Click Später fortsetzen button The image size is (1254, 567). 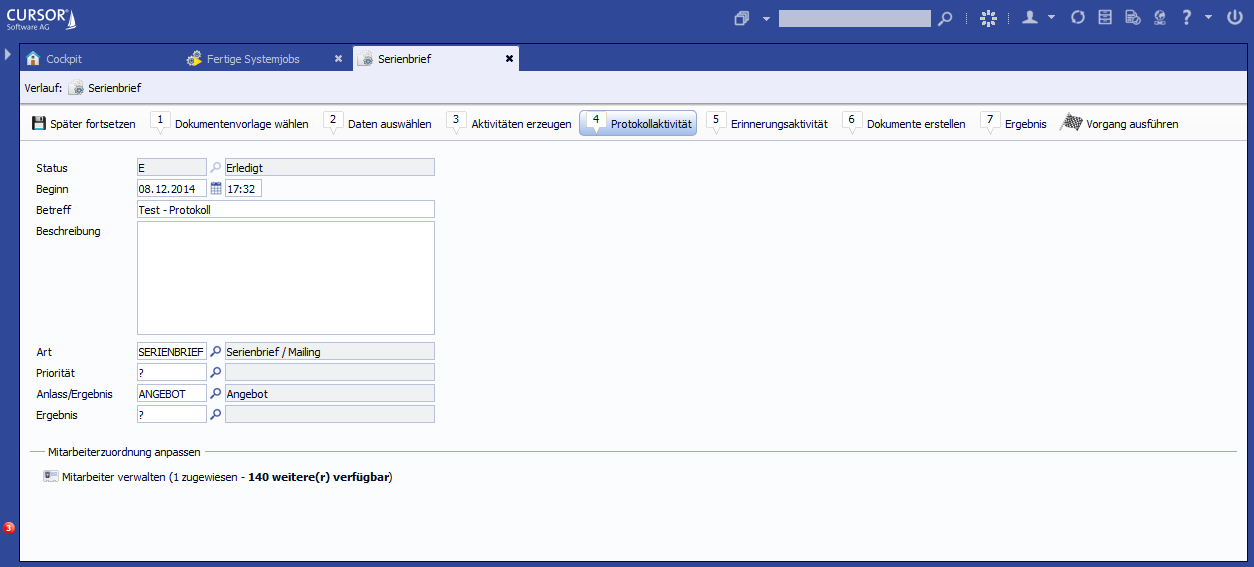click(83, 124)
